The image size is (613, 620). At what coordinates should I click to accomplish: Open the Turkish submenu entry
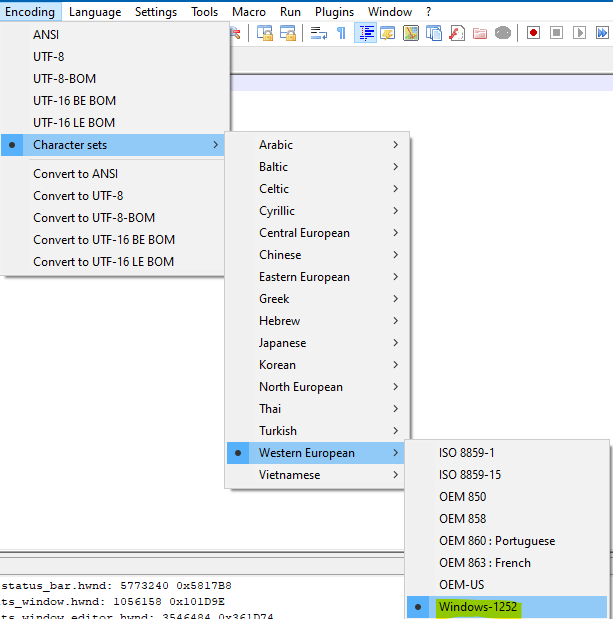coord(317,431)
